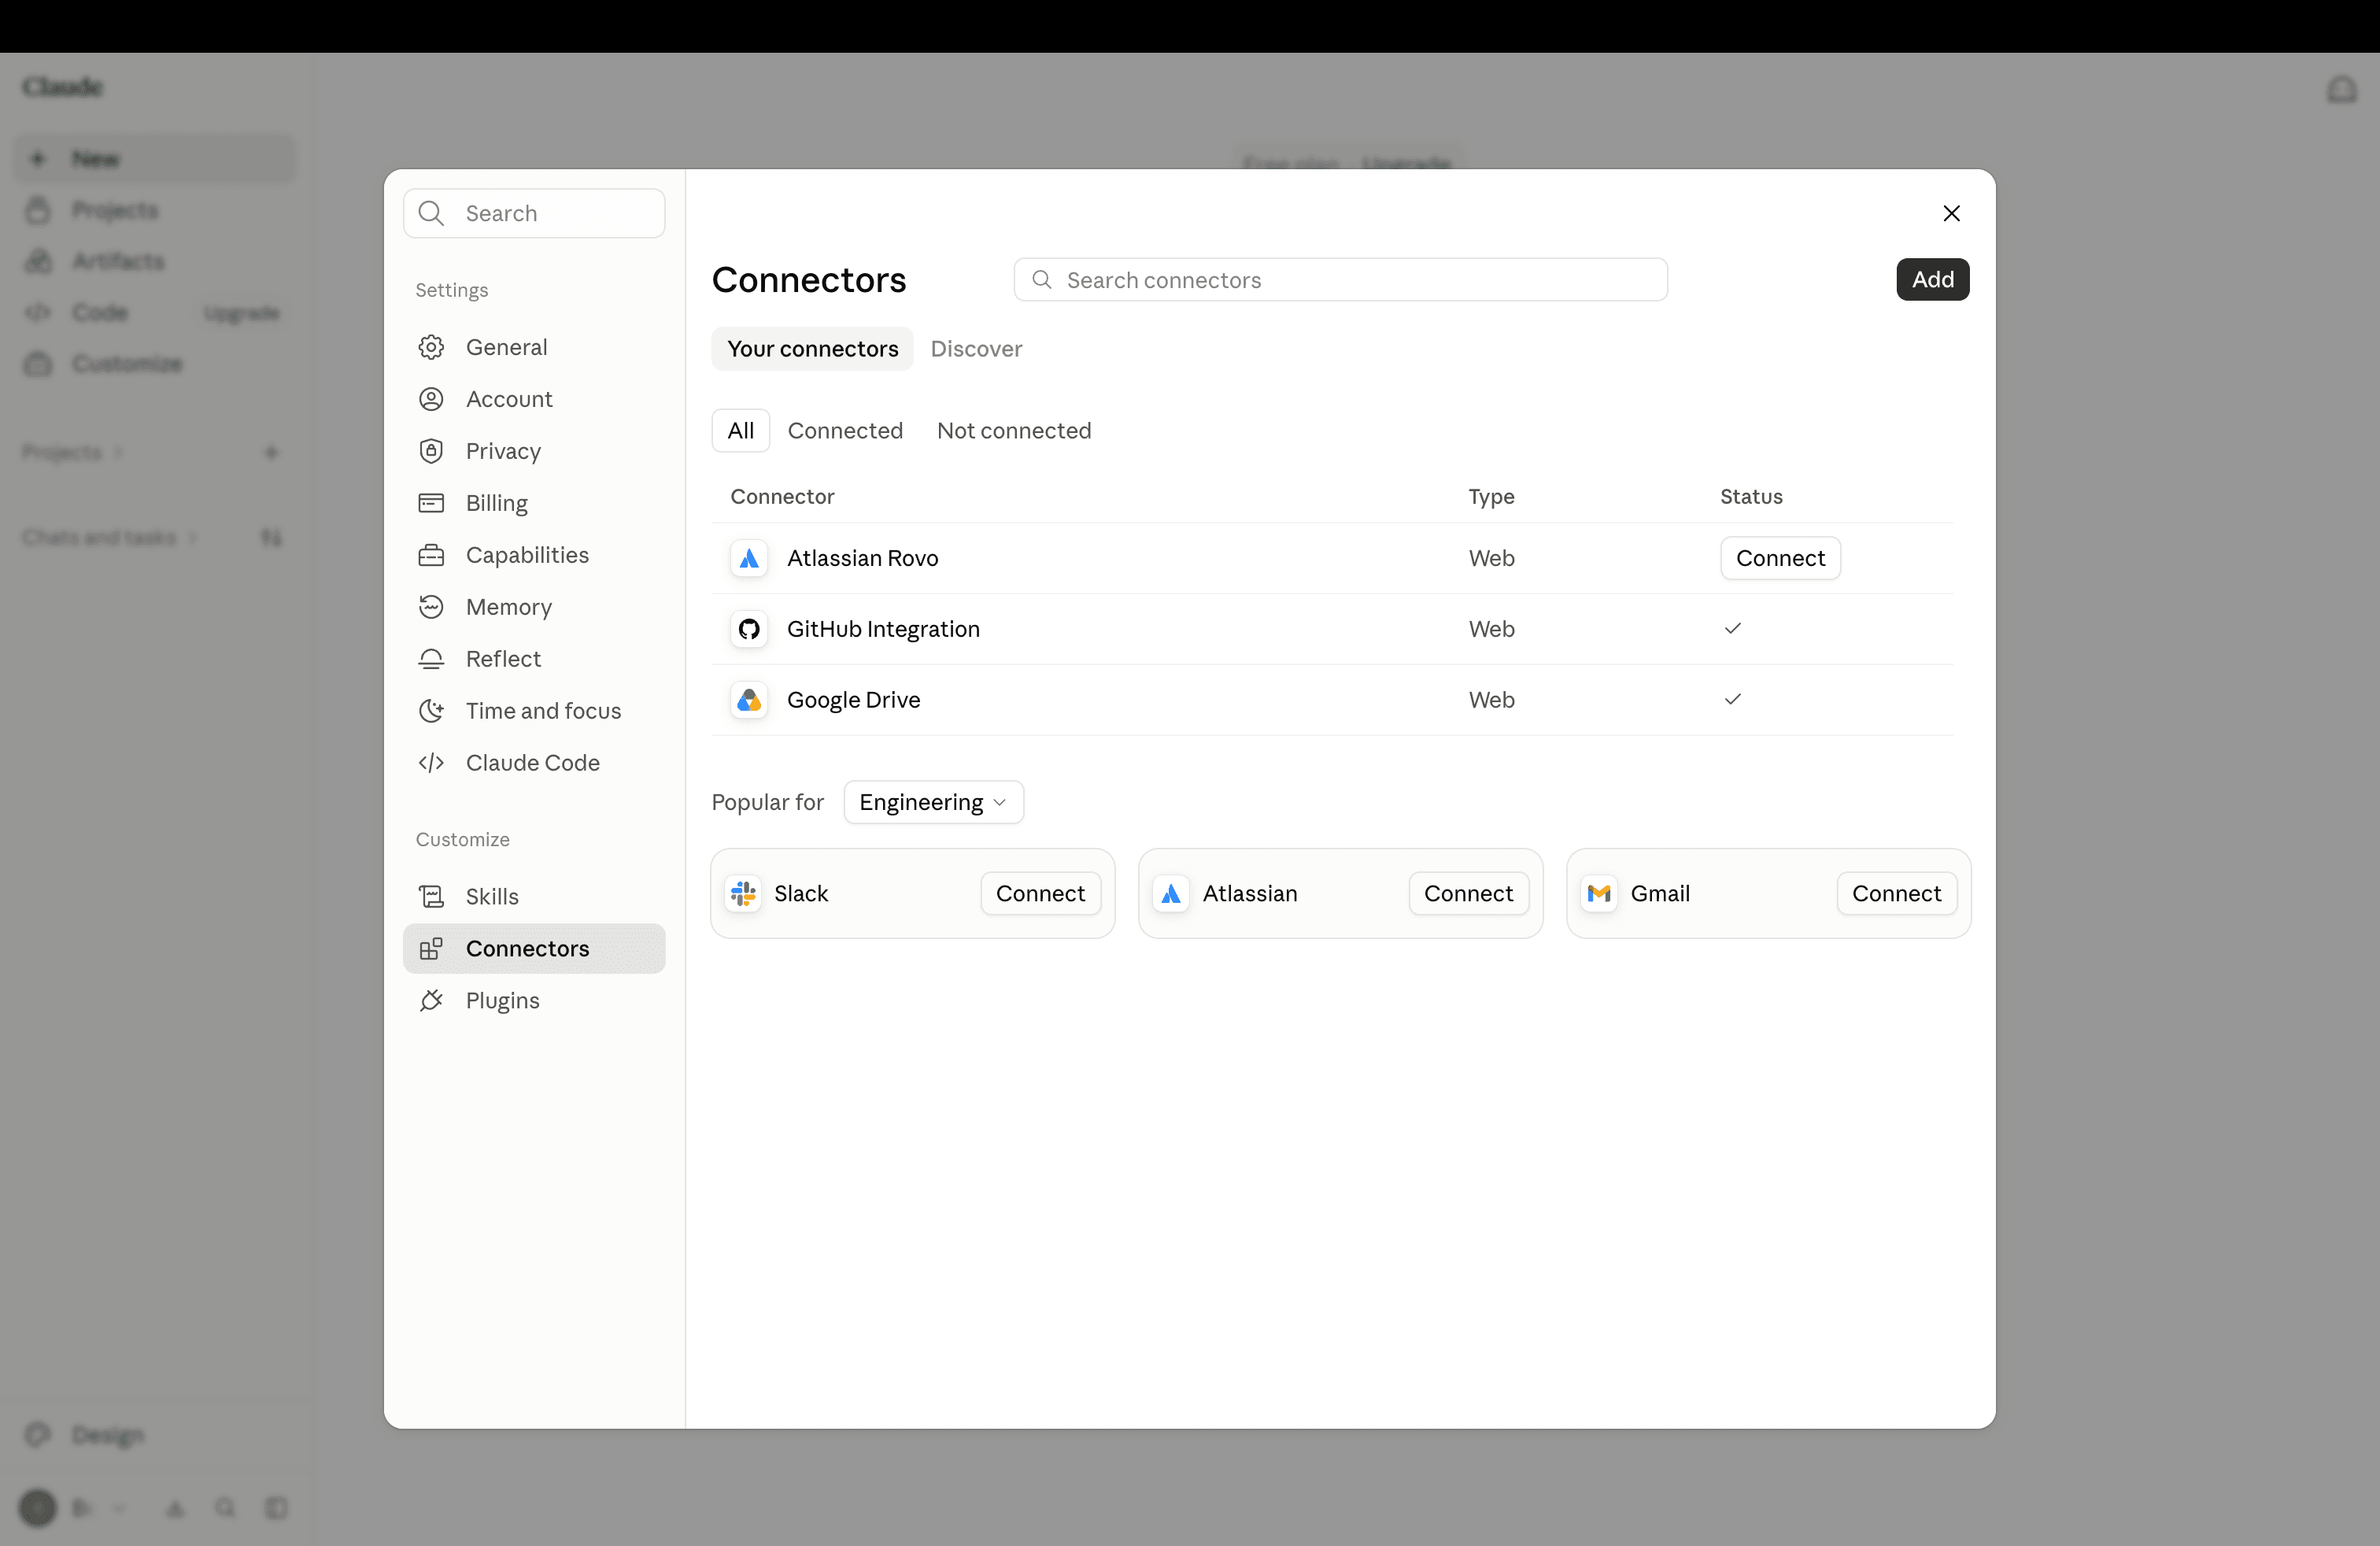Viewport: 2380px width, 1546px height.
Task: Focus the settings Search box
Action: coord(534,213)
